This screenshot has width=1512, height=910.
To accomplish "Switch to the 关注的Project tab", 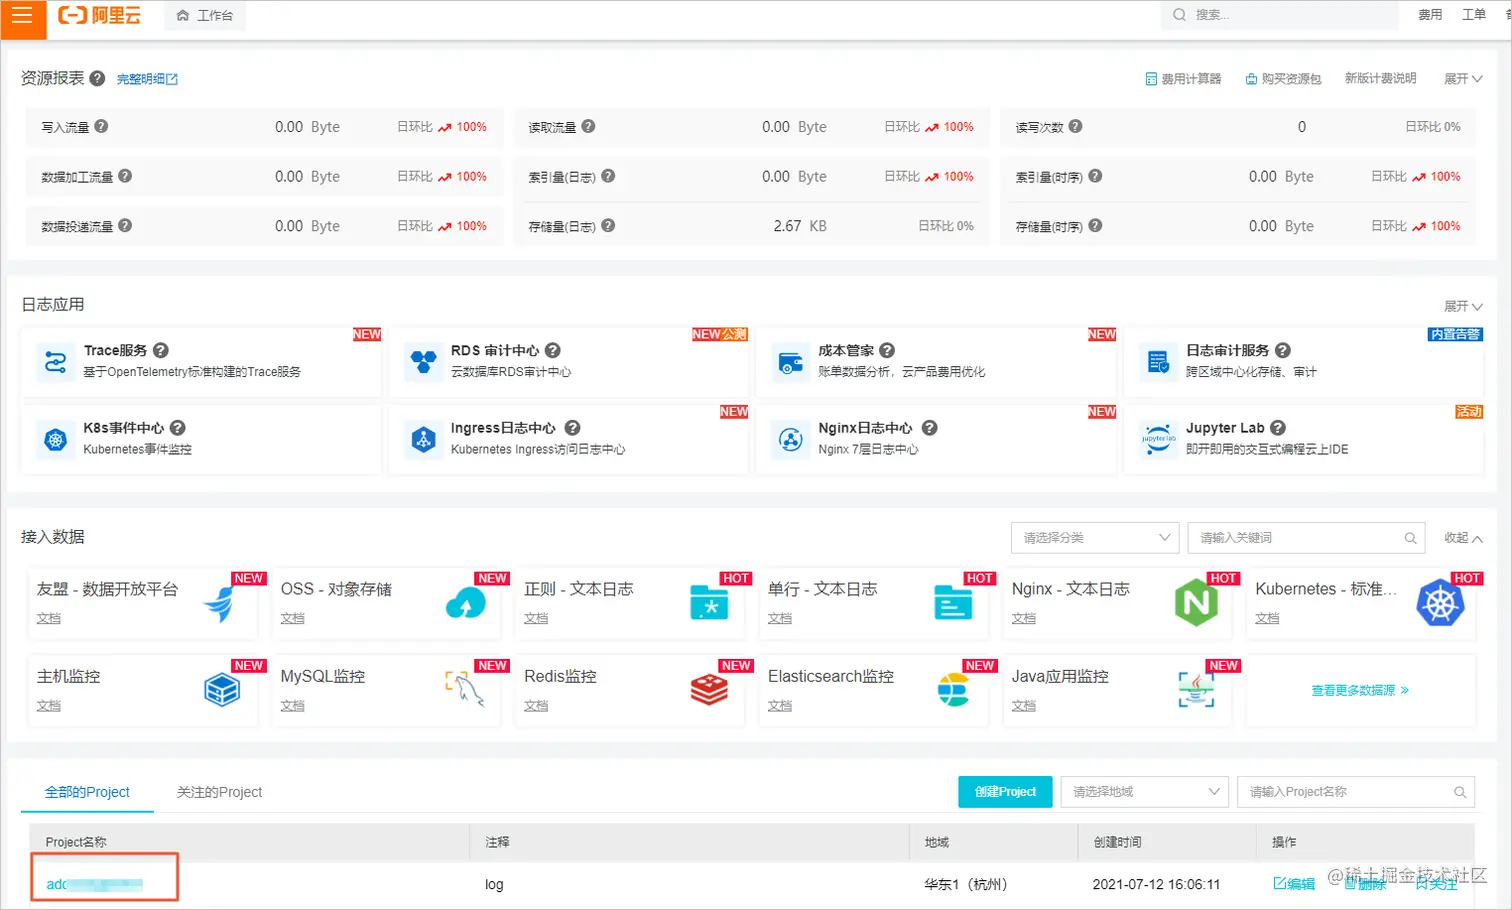I will tap(219, 792).
